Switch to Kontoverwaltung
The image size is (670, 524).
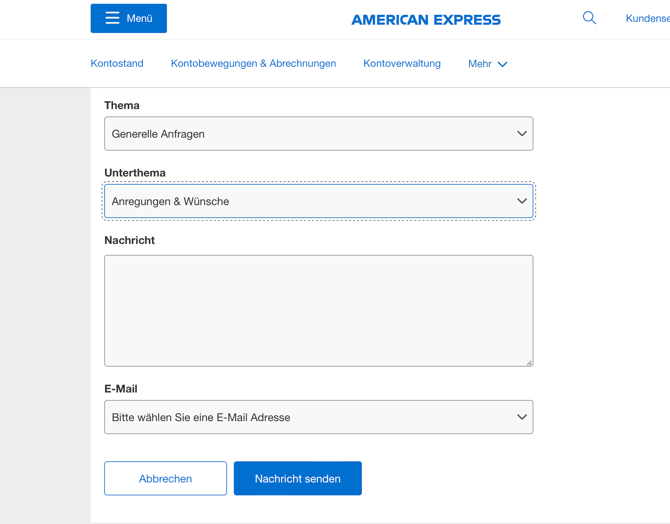pyautogui.click(x=402, y=63)
